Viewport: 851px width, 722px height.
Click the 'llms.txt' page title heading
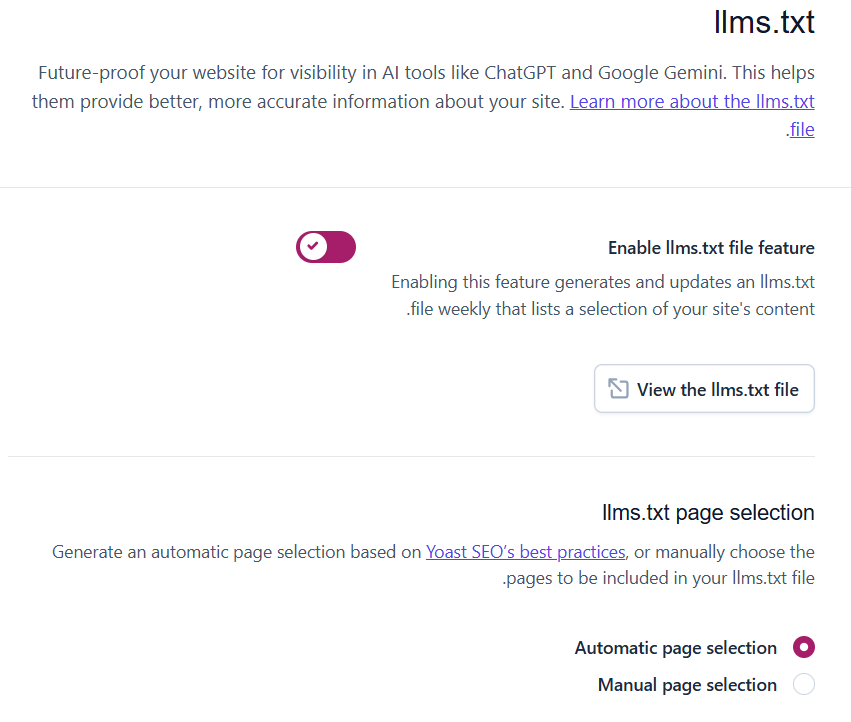[764, 22]
